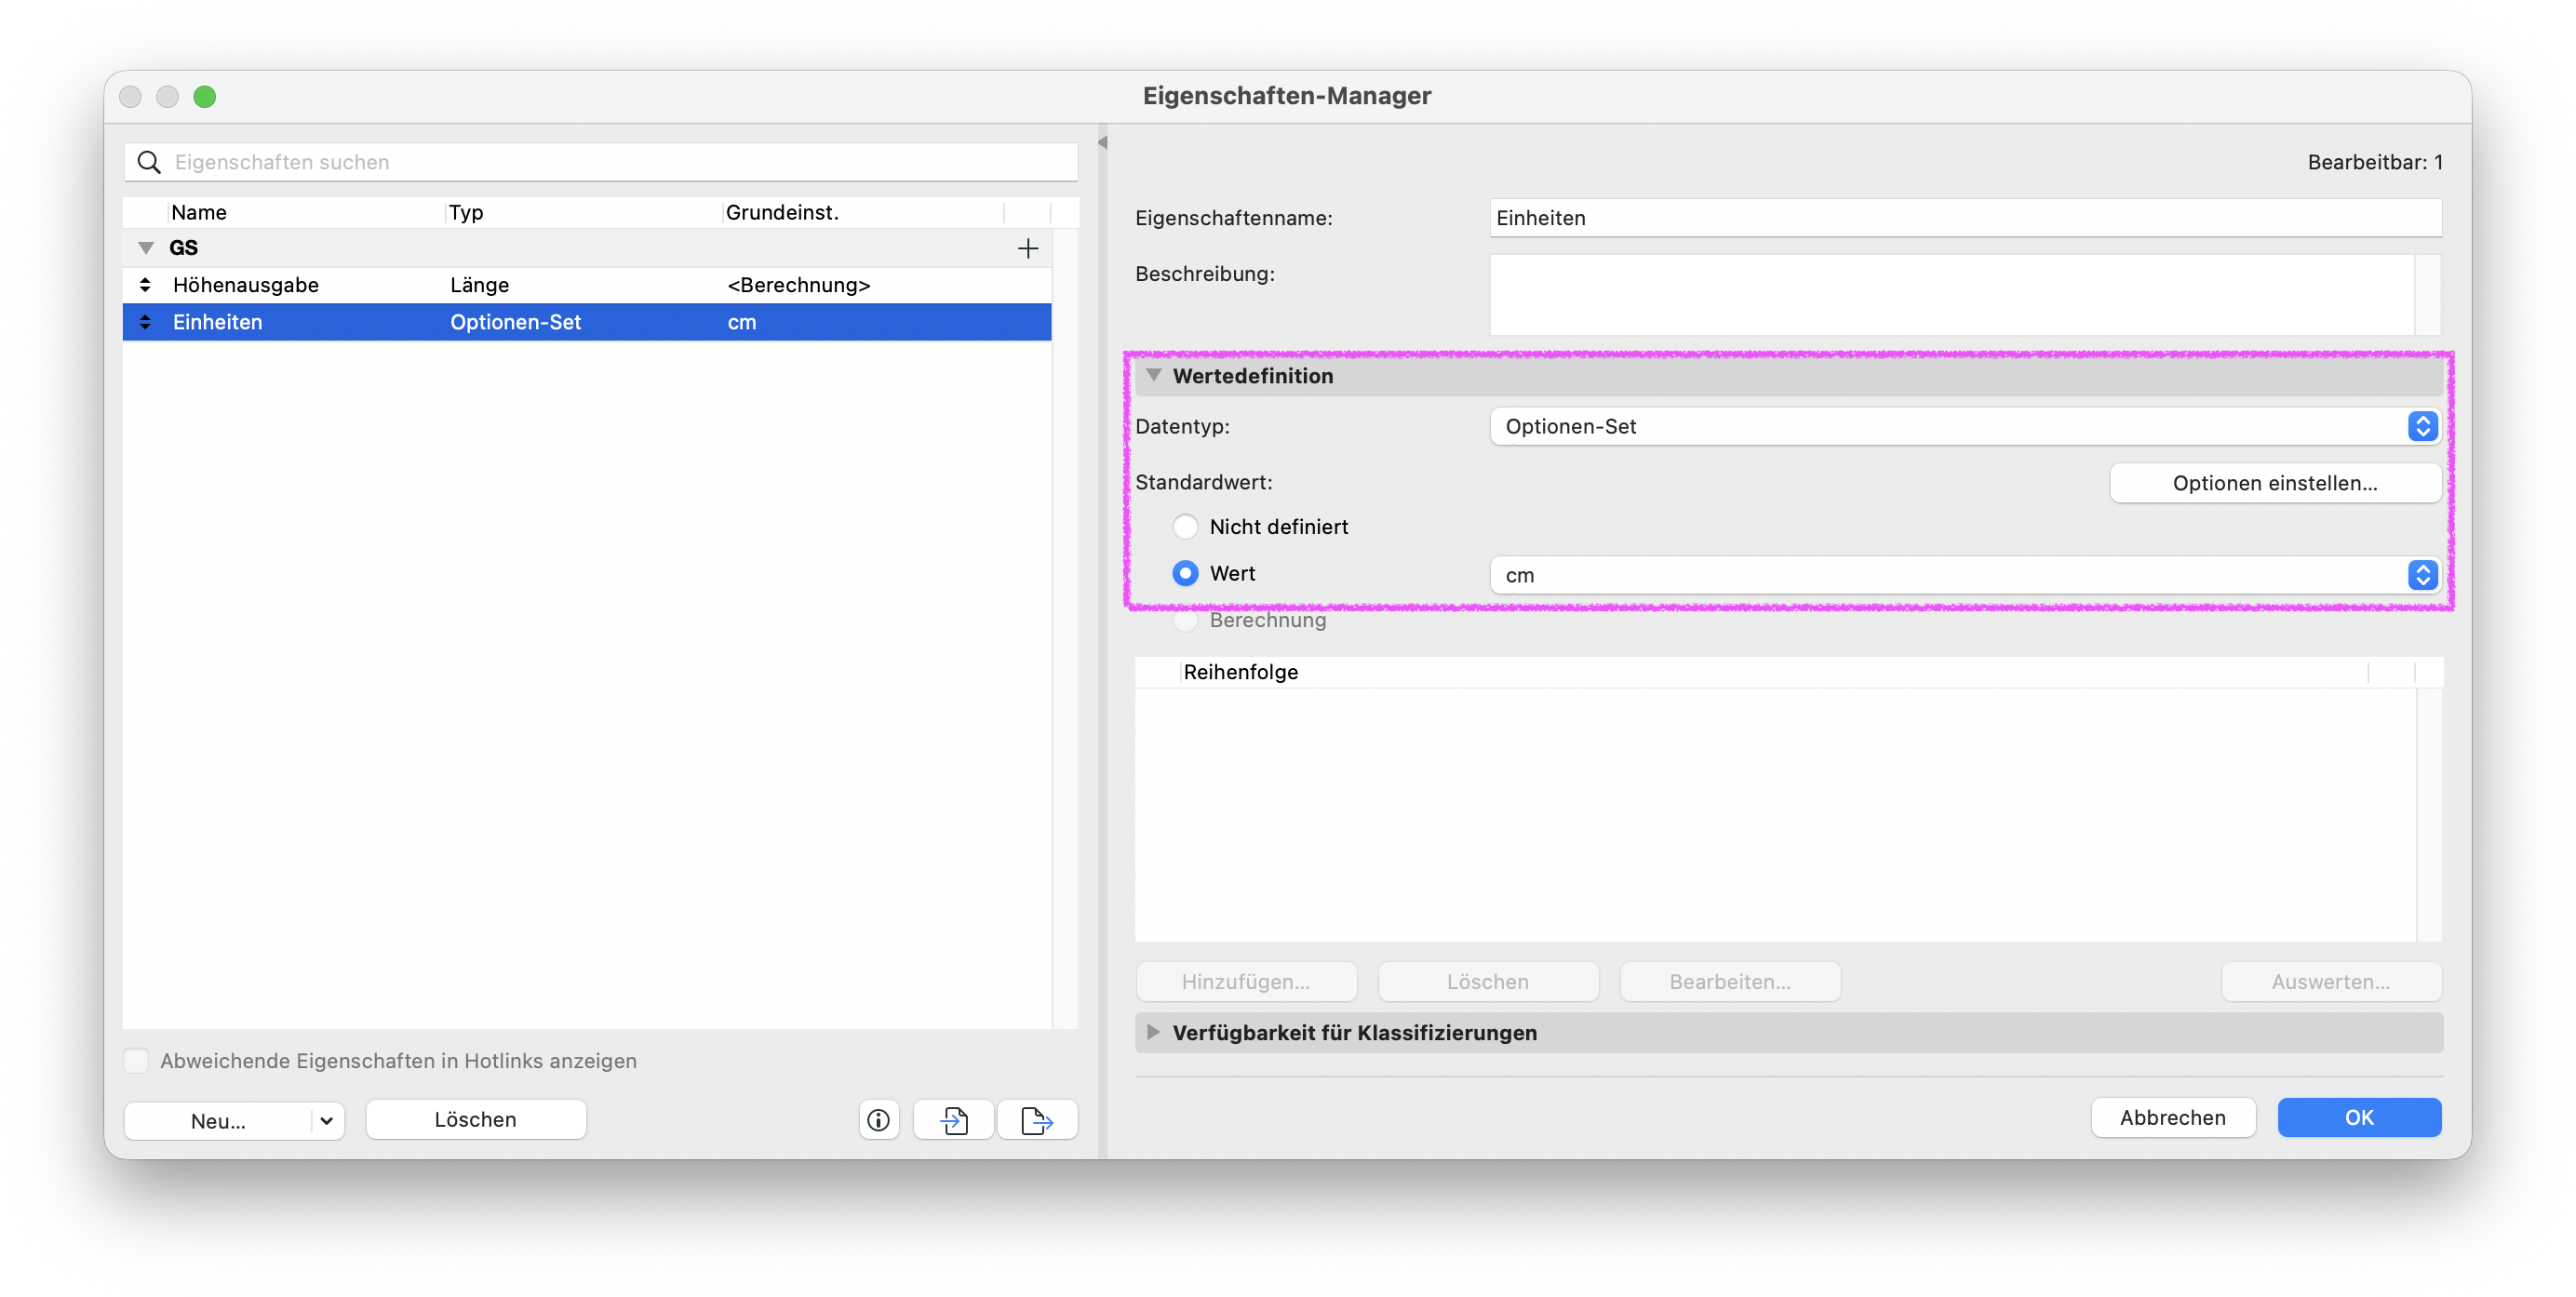Click the Reihenfolge column header
This screenshot has height=1297, width=2576.
click(1774, 672)
